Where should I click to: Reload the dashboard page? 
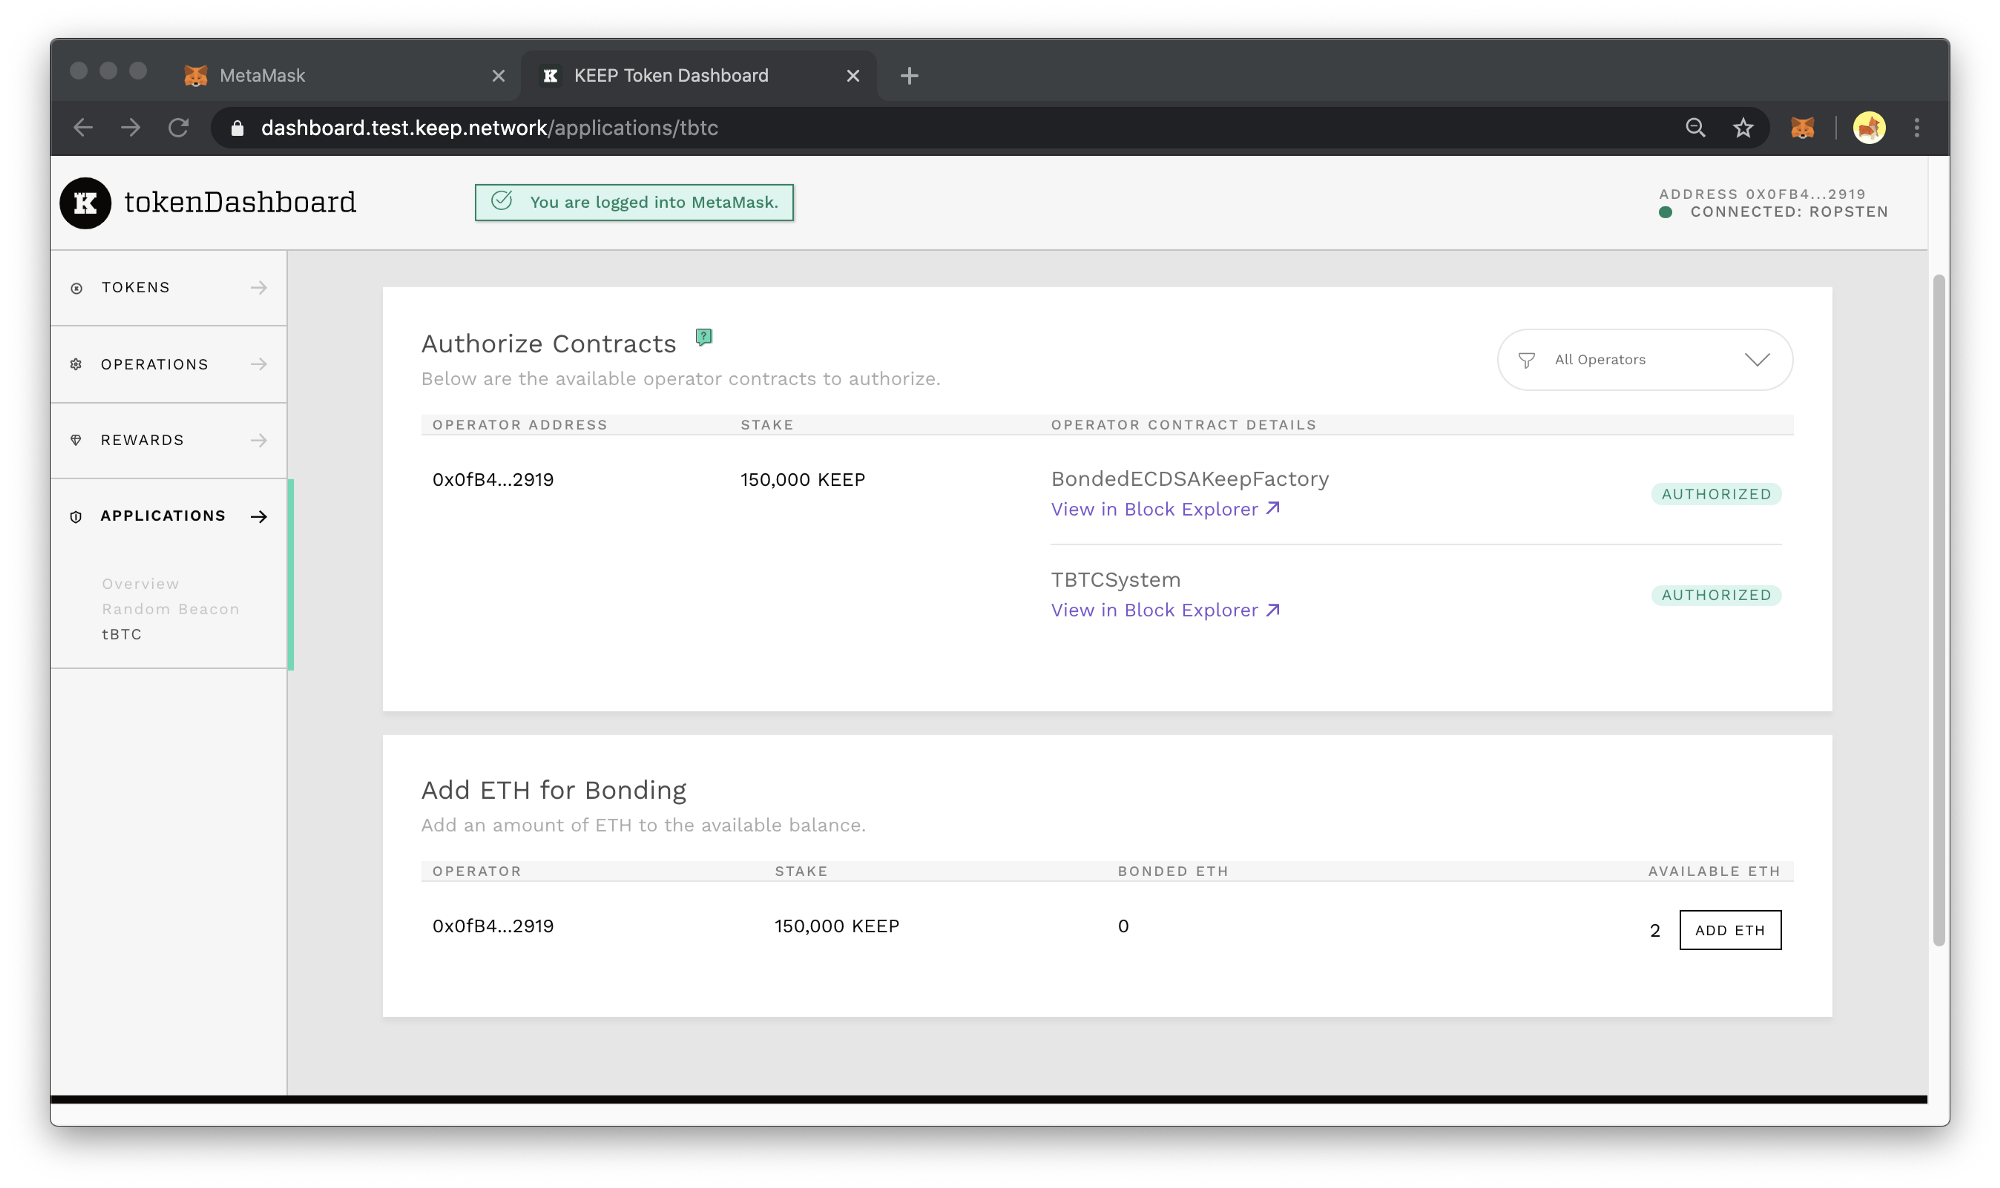coord(179,128)
